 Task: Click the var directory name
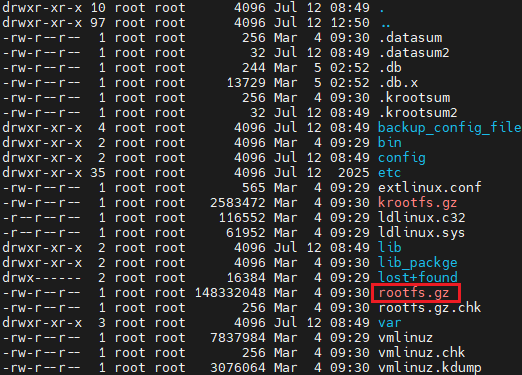(390, 323)
